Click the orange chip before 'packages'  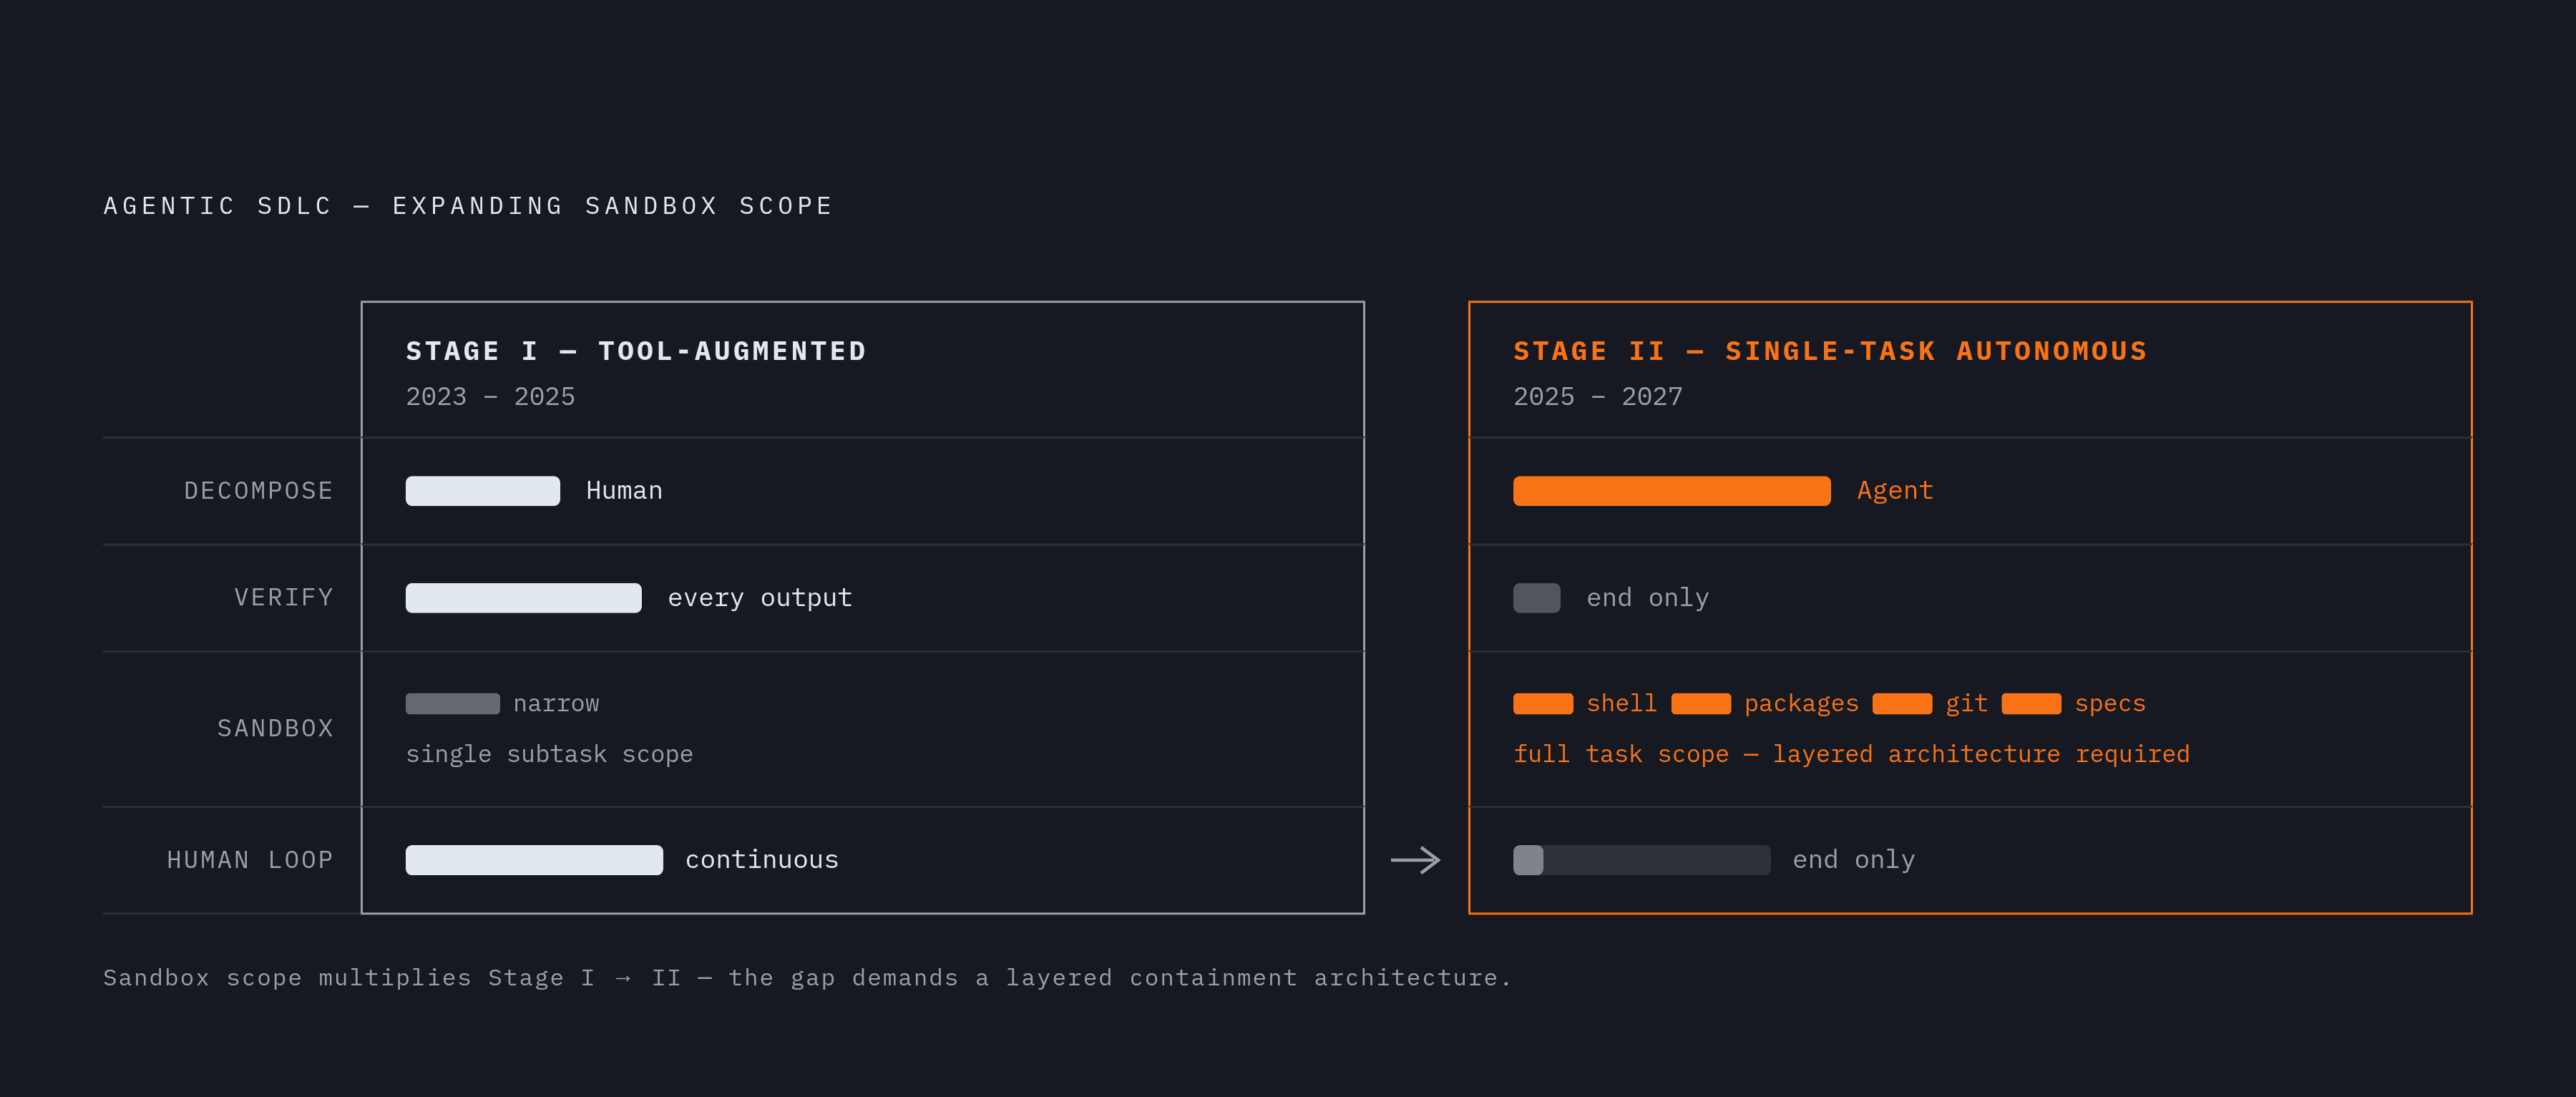(1701, 704)
